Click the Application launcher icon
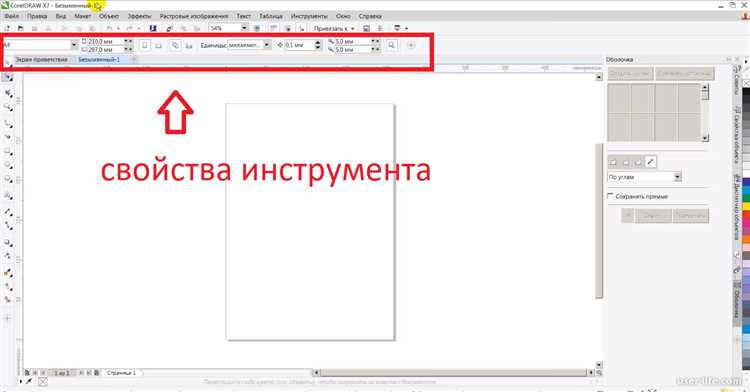This screenshot has width=750, height=392. pos(397,28)
